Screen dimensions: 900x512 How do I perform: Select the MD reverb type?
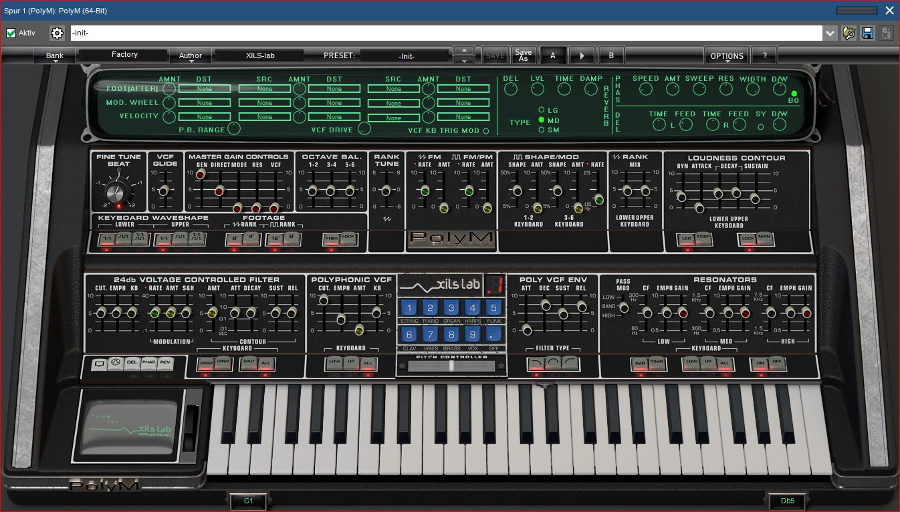[541, 120]
